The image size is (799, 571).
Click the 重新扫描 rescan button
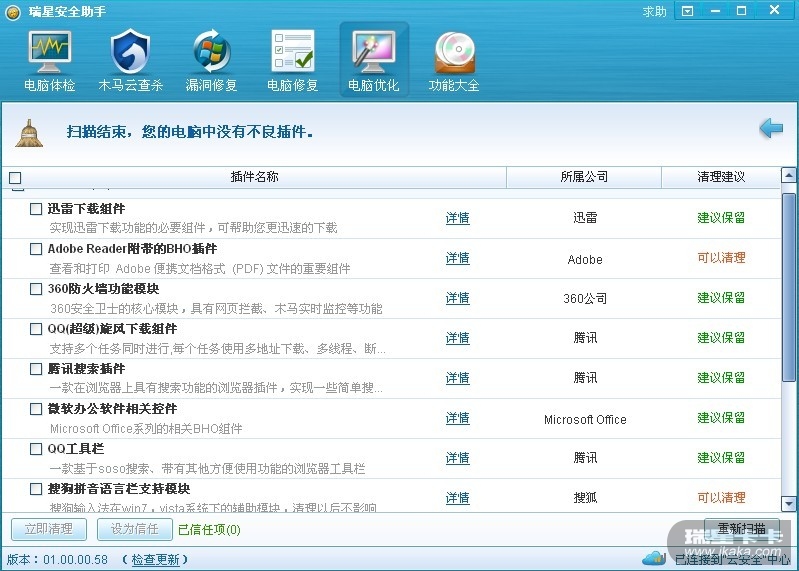click(x=742, y=529)
